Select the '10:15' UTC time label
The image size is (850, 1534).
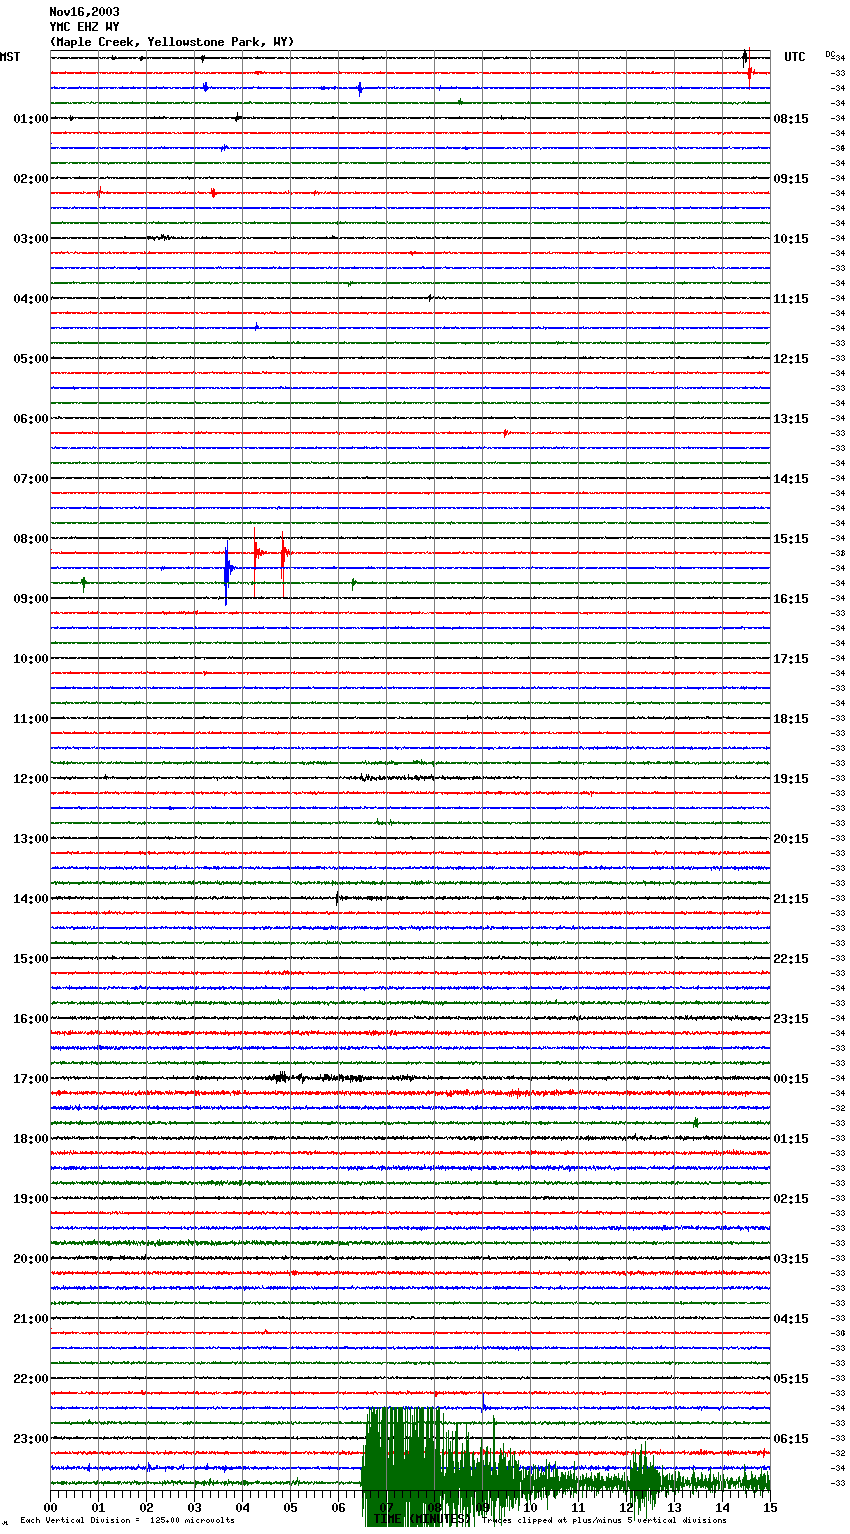[x=791, y=239]
